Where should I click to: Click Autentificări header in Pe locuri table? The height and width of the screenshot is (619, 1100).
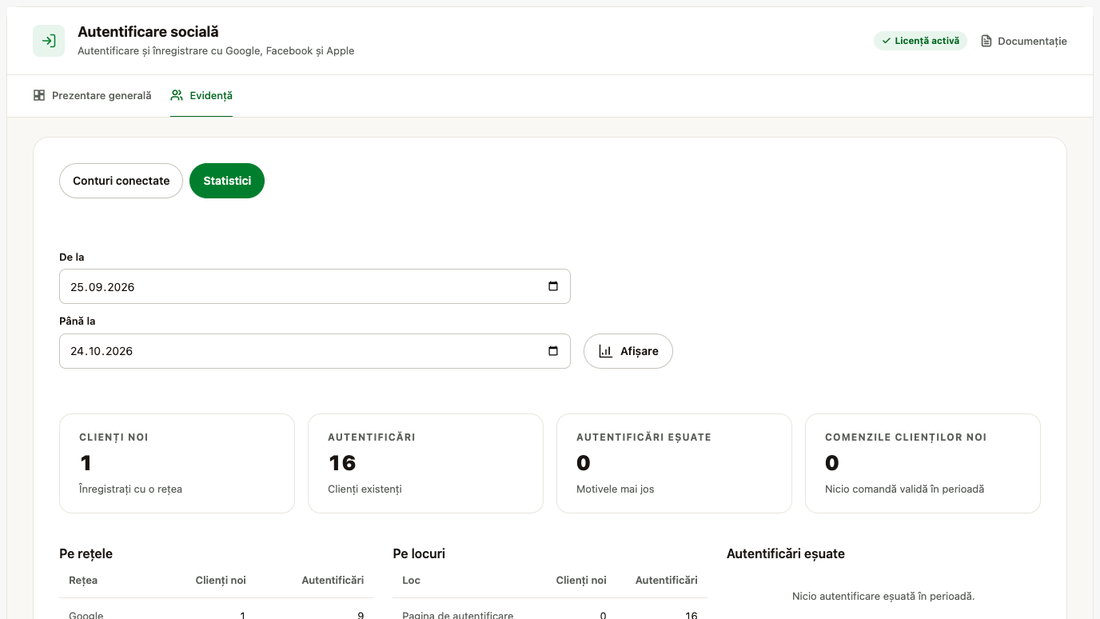(x=666, y=580)
